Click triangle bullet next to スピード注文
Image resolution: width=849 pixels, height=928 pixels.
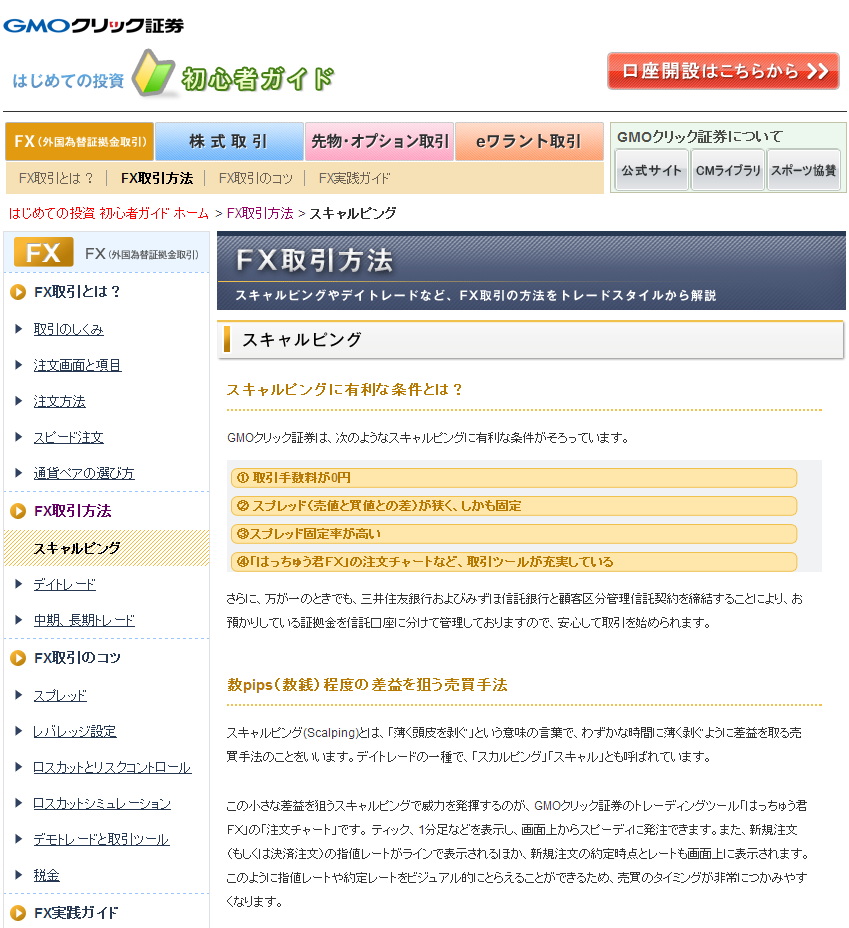(x=18, y=437)
